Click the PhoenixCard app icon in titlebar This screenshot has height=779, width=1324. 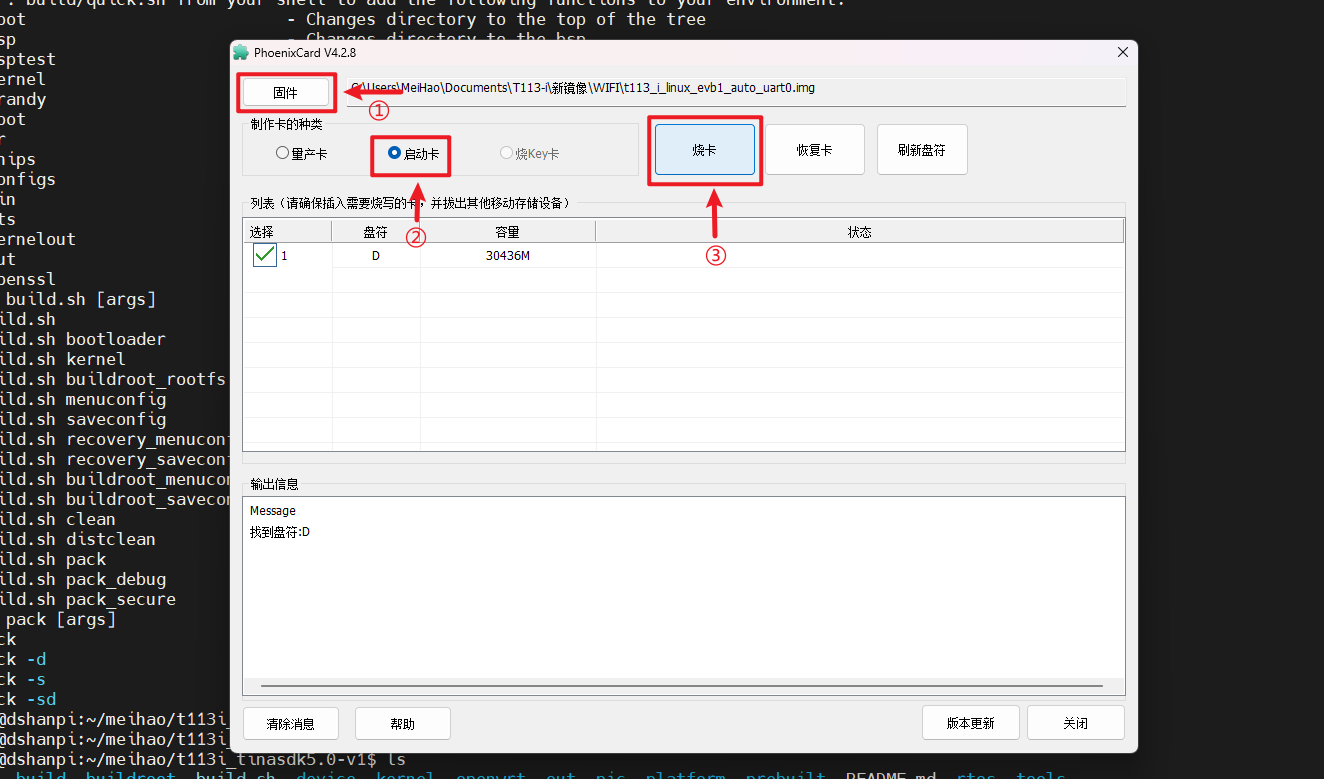241,52
